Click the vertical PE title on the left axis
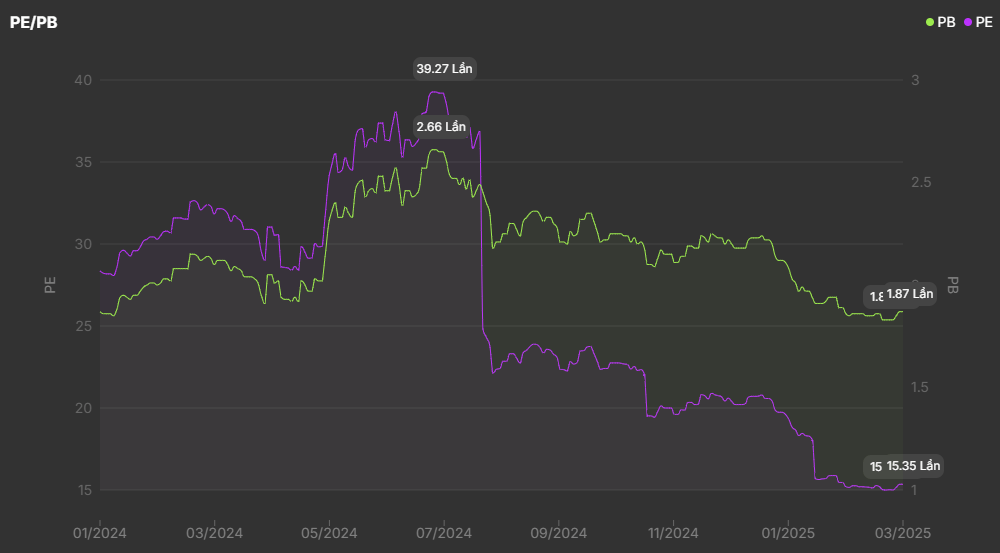 (50, 285)
